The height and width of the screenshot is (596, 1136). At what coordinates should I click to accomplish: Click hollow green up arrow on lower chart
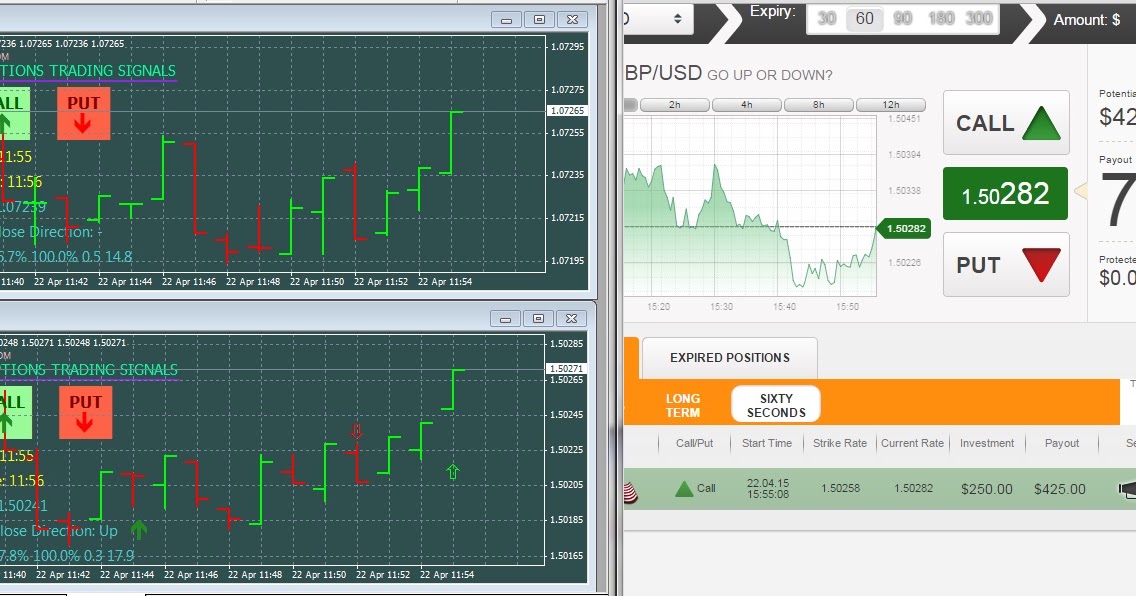(453, 472)
